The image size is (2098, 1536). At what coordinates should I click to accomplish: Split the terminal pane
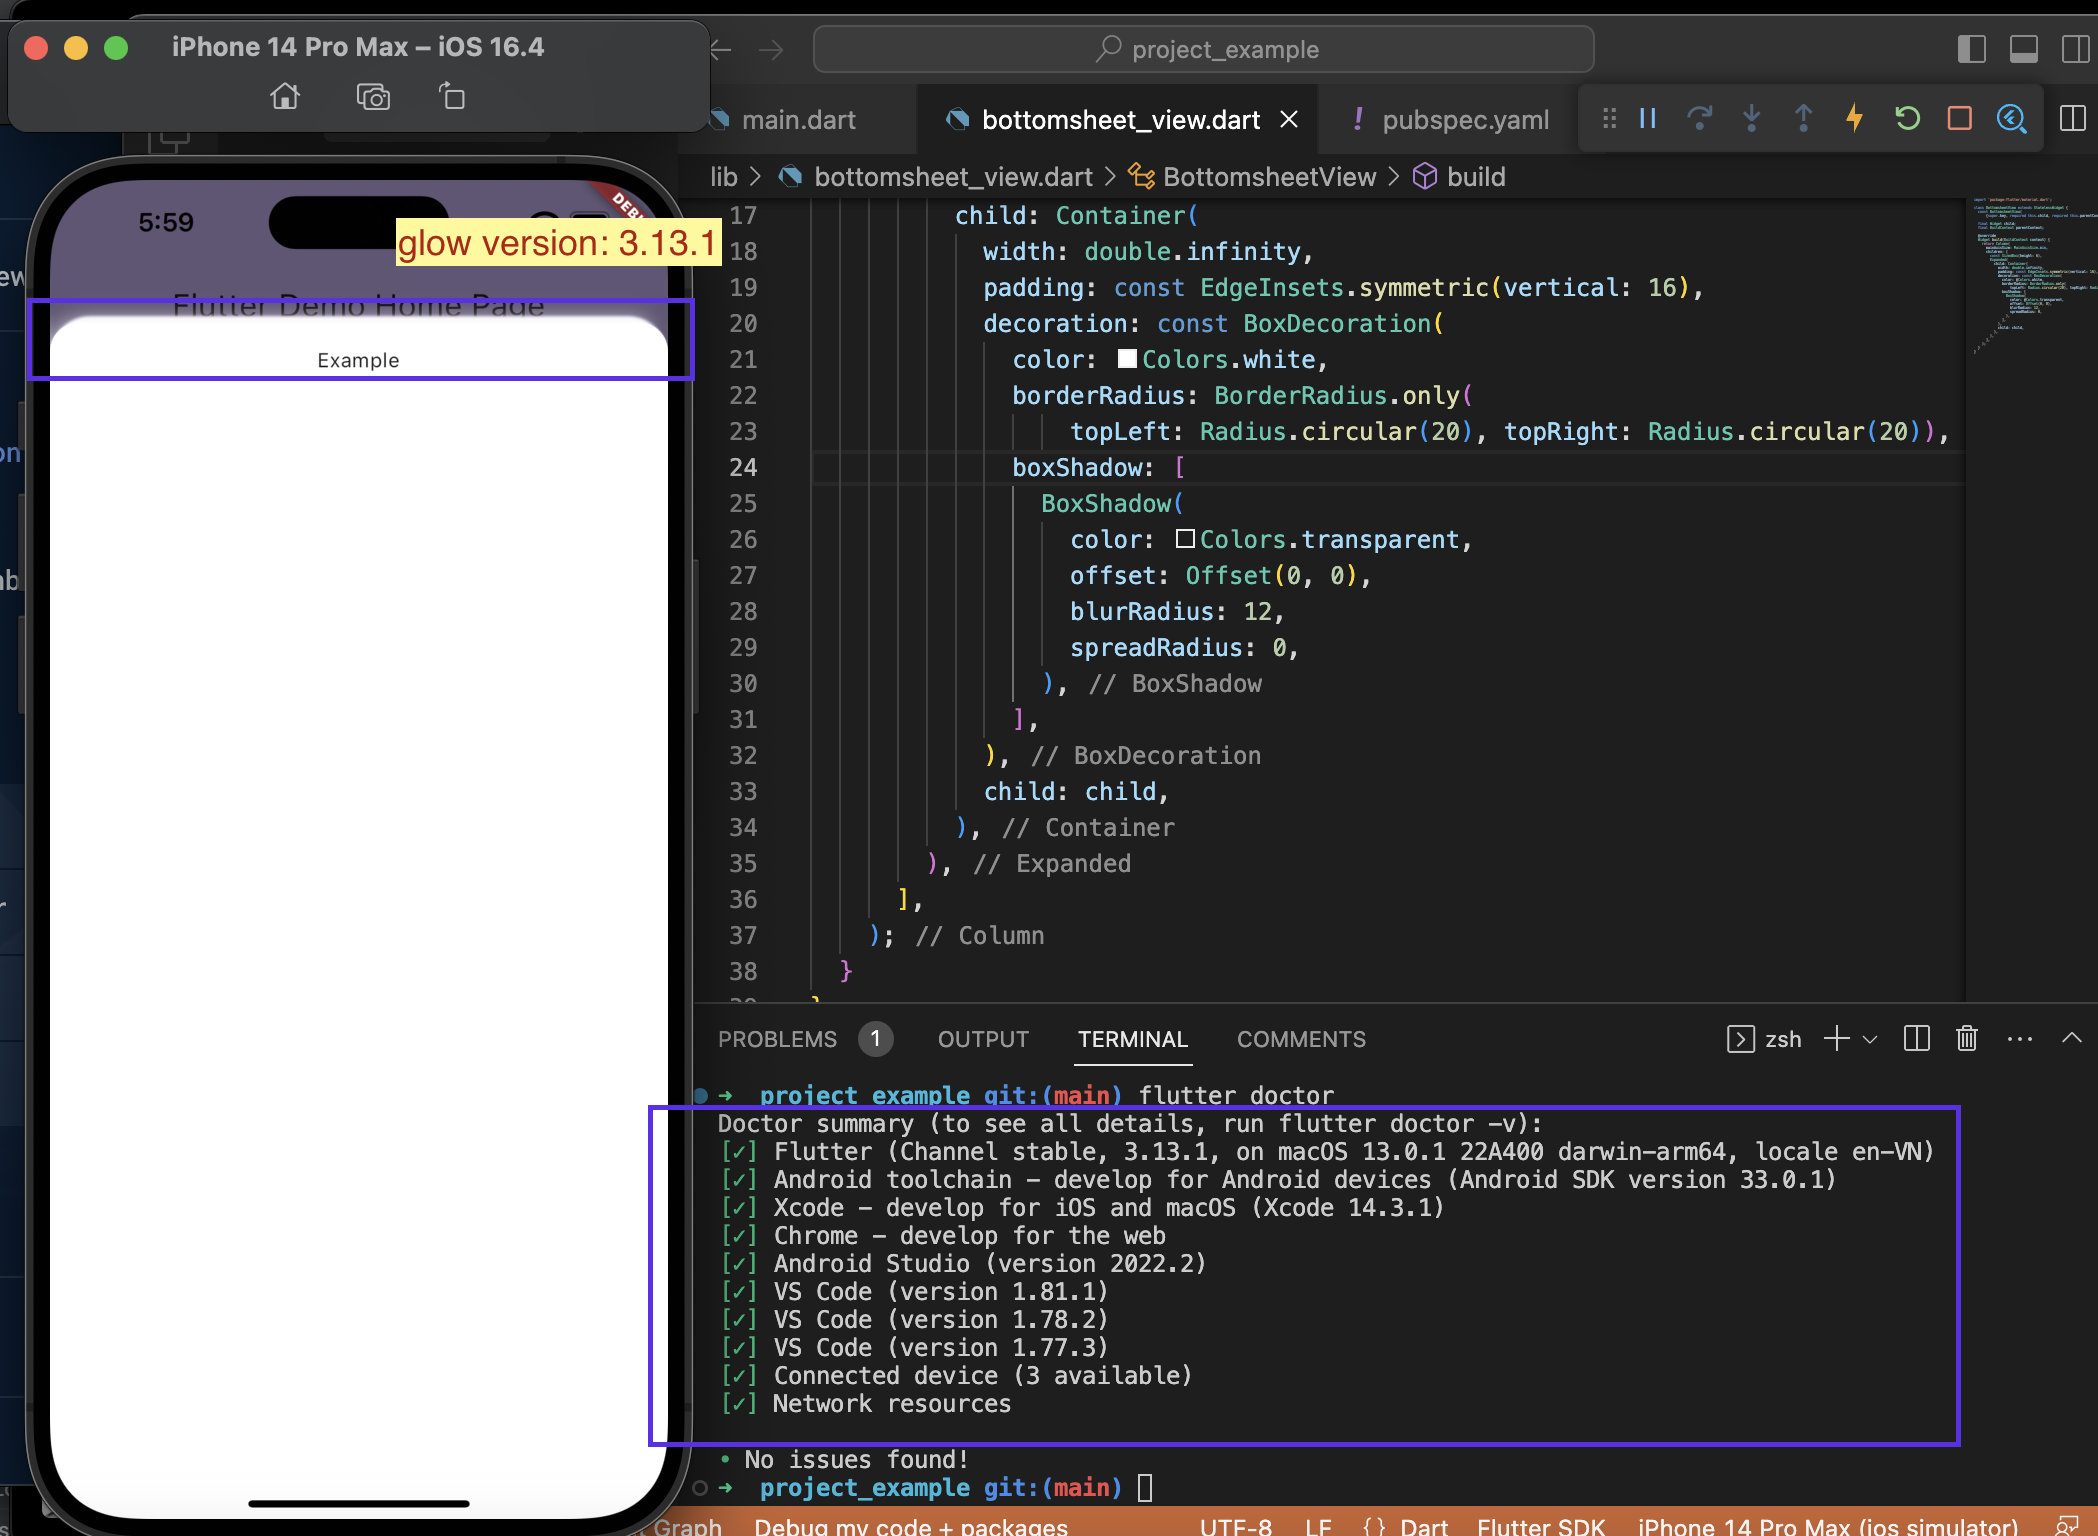[1915, 1039]
